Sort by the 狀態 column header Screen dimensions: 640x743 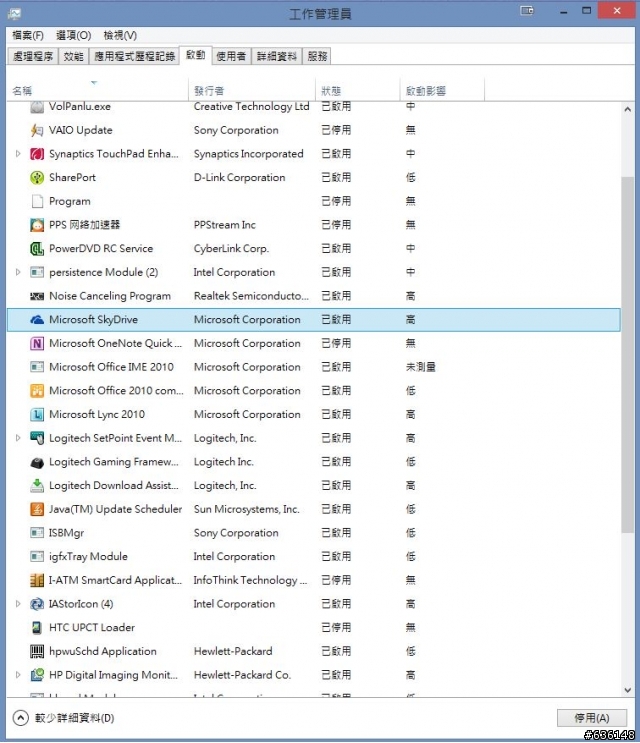(x=358, y=91)
